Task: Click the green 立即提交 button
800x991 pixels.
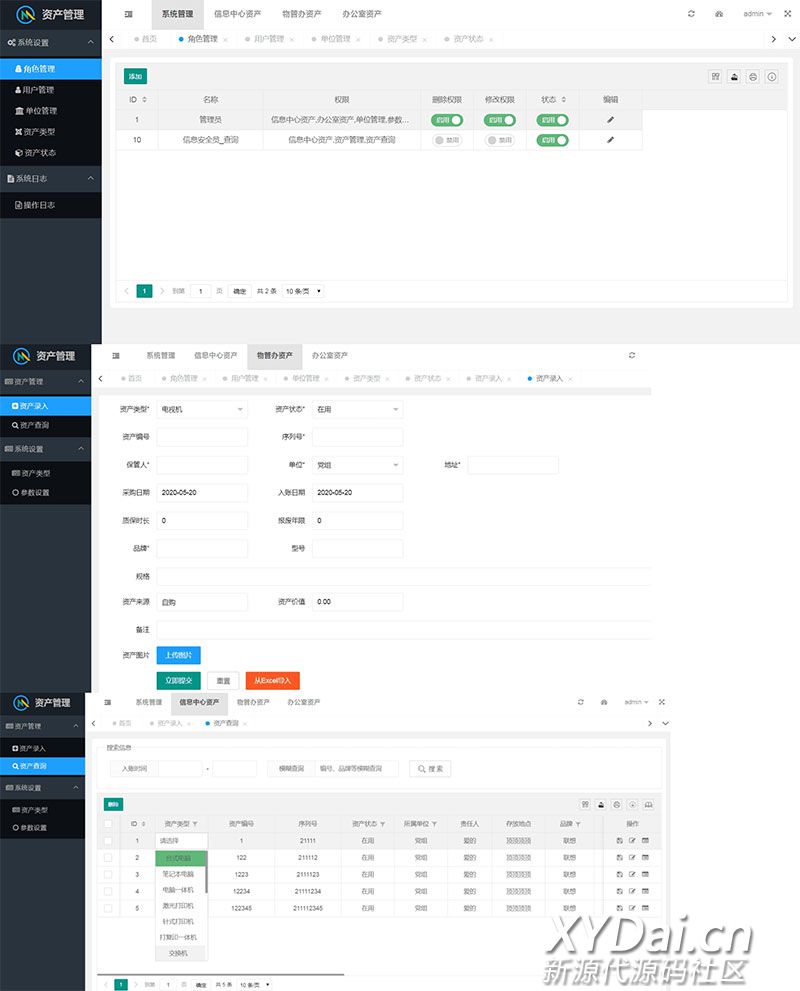Action: coord(179,681)
